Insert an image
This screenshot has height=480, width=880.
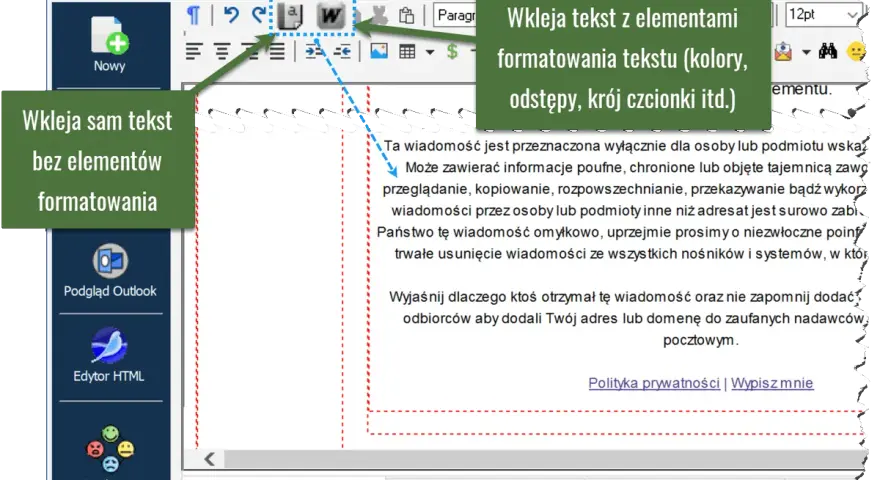click(x=379, y=52)
